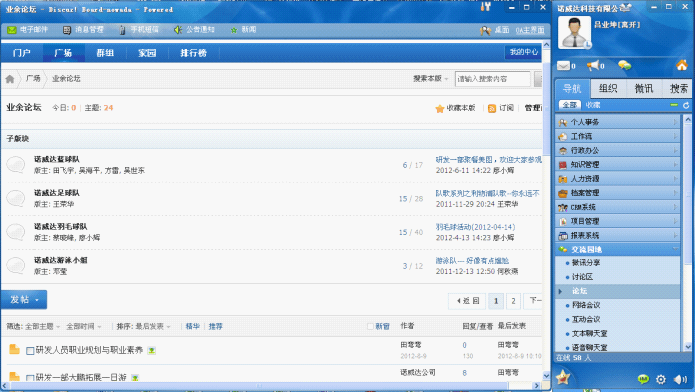The width and height of the screenshot is (695, 392).
Task: Open unread mail envelope icon in side panel
Action: pos(563,66)
